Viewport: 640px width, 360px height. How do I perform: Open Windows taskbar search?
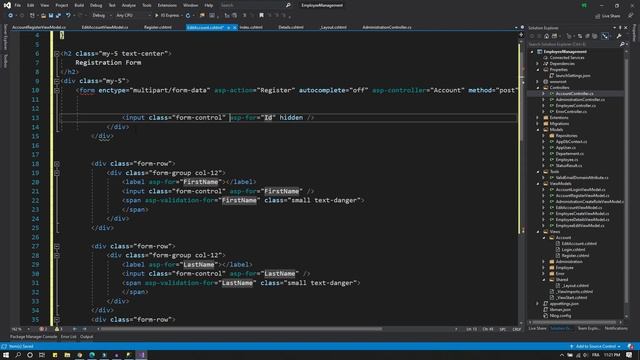pyautogui.click(x=18, y=355)
